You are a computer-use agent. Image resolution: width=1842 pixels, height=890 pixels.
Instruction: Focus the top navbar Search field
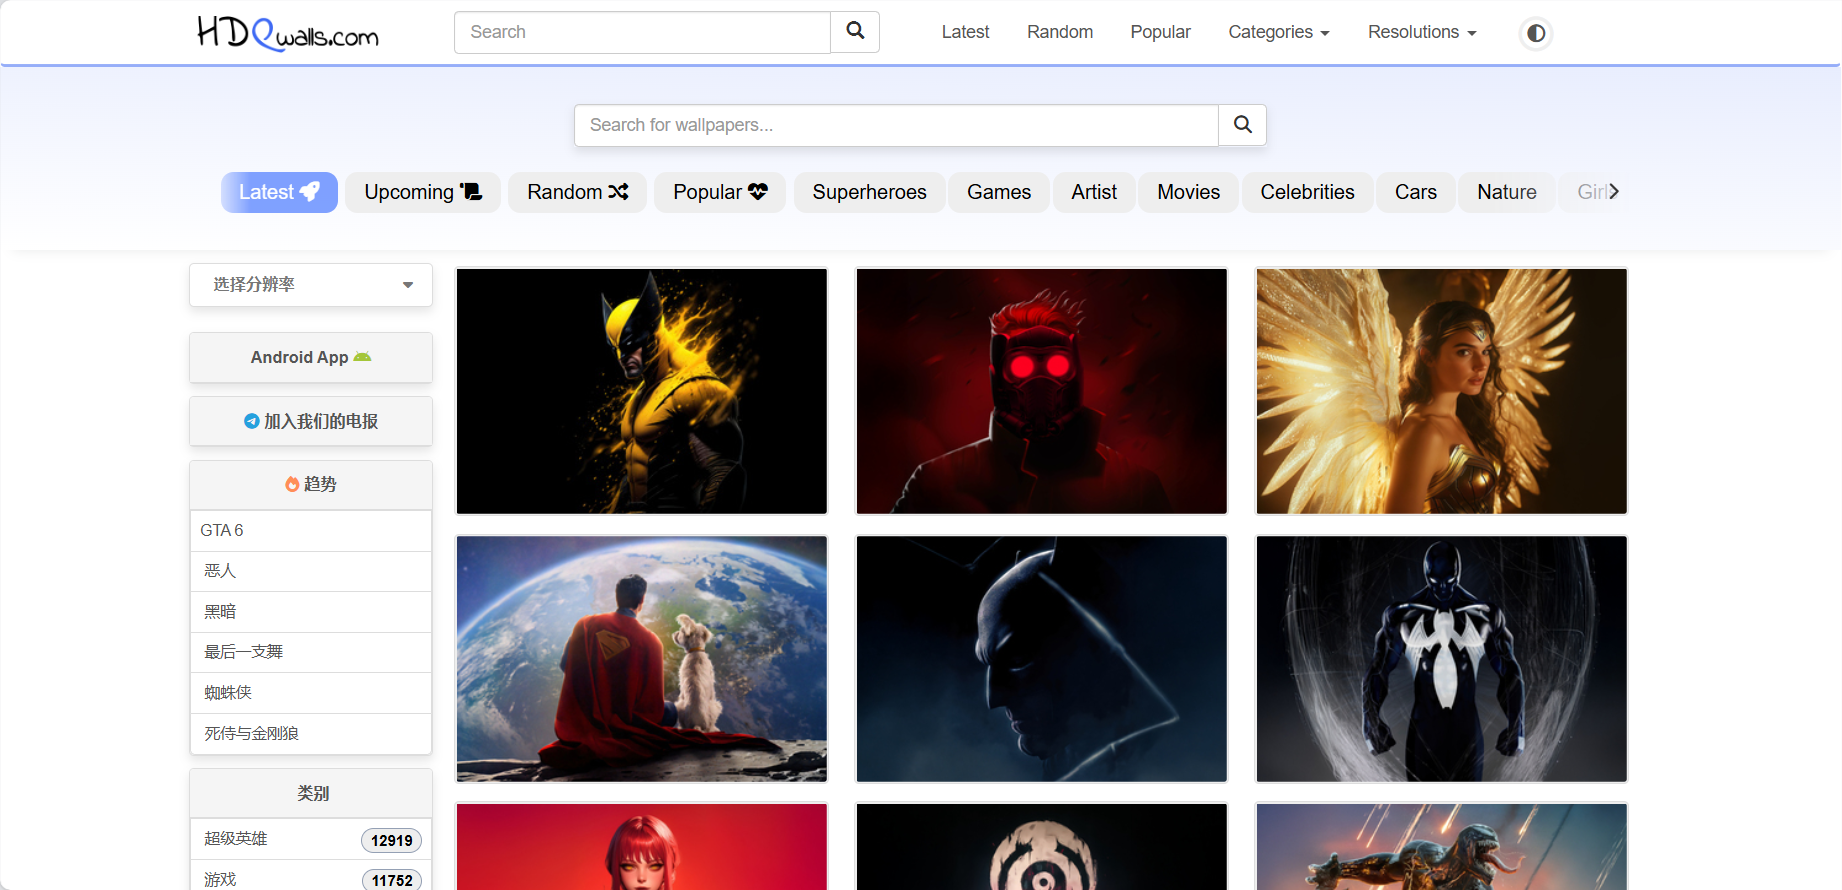tap(642, 32)
